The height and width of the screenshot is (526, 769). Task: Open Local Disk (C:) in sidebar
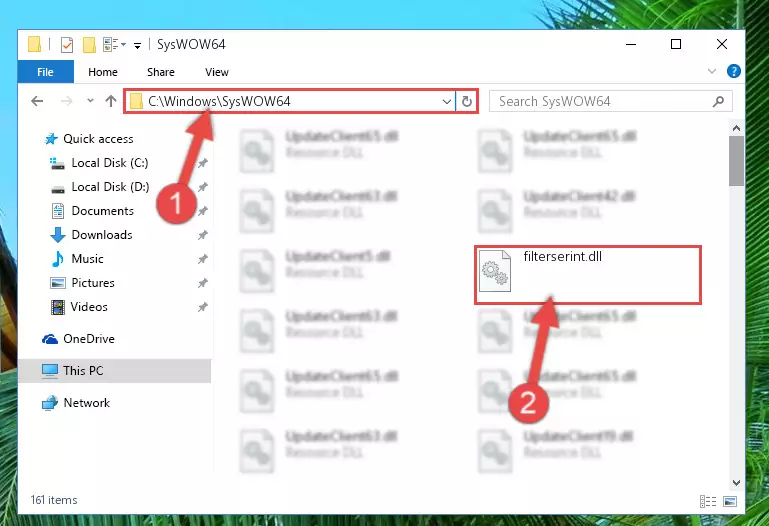click(110, 163)
